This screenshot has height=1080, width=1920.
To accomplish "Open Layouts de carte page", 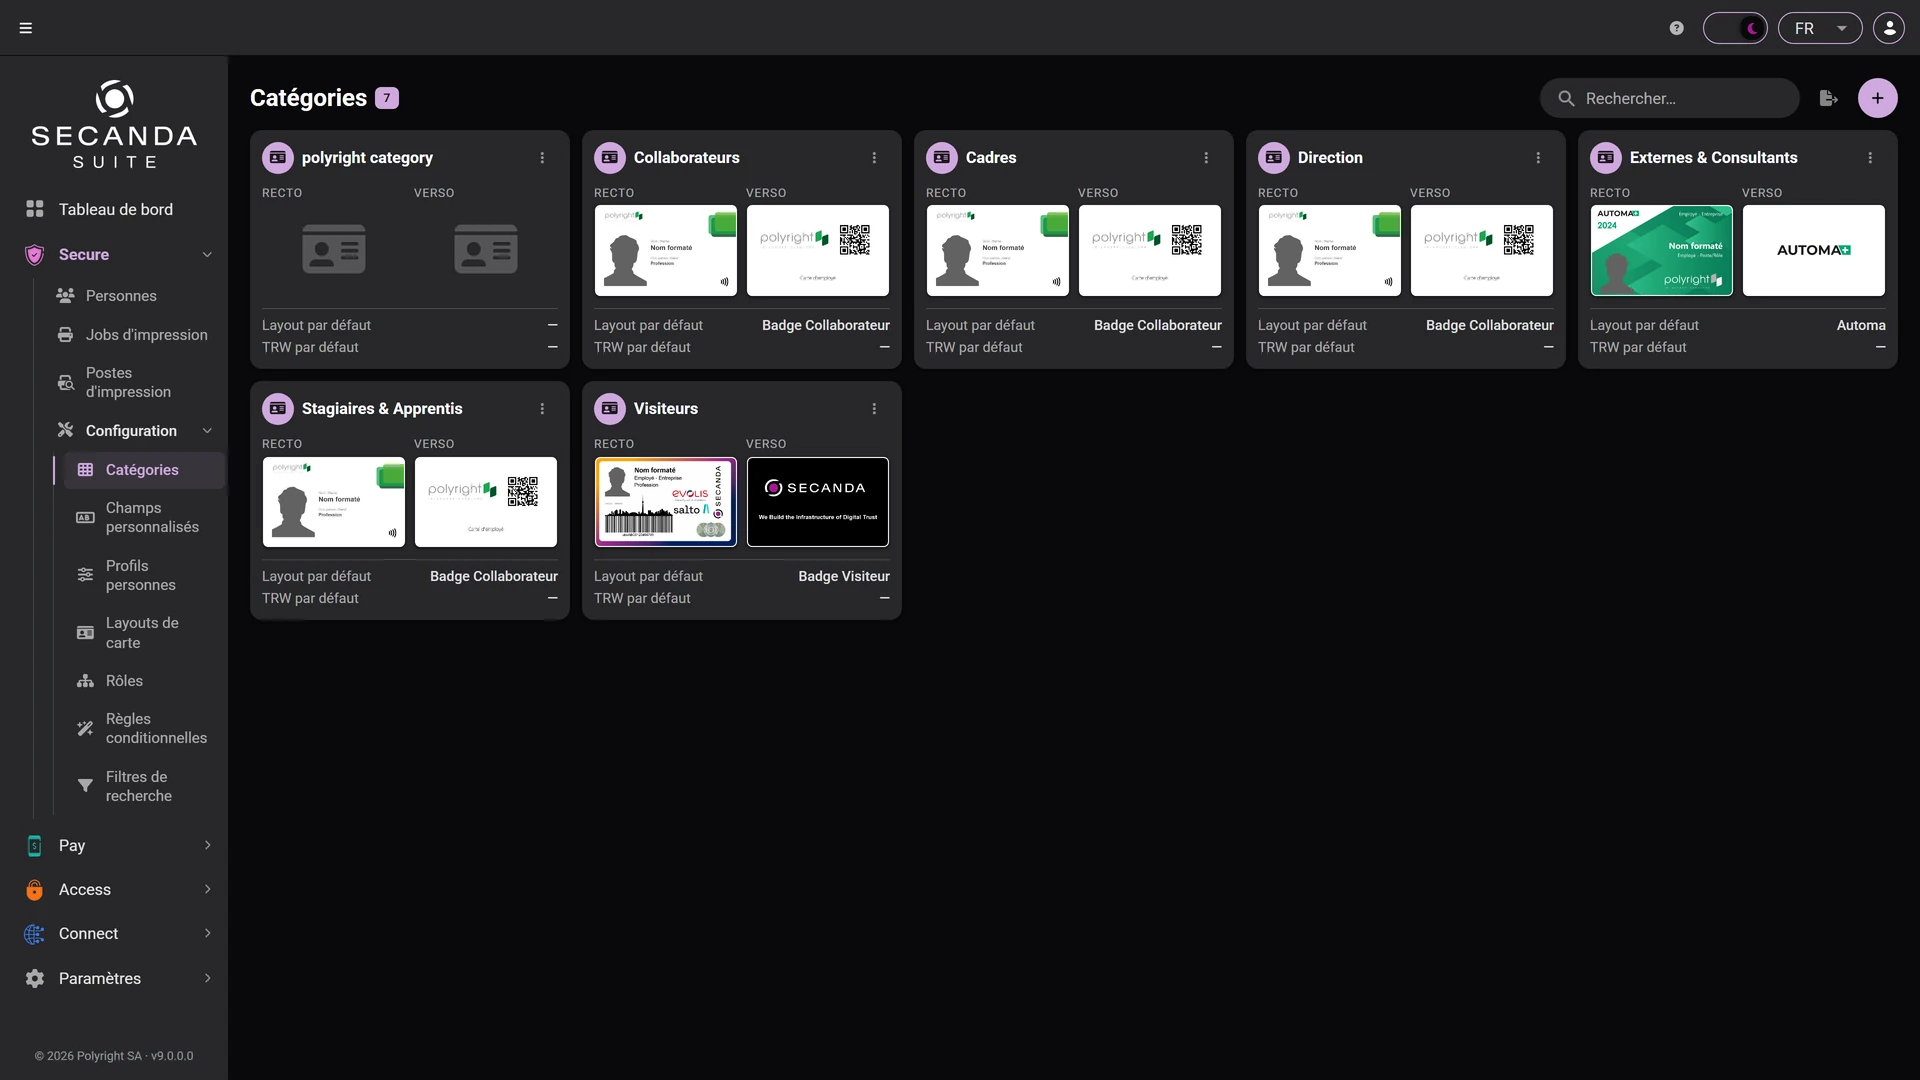I will click(143, 633).
